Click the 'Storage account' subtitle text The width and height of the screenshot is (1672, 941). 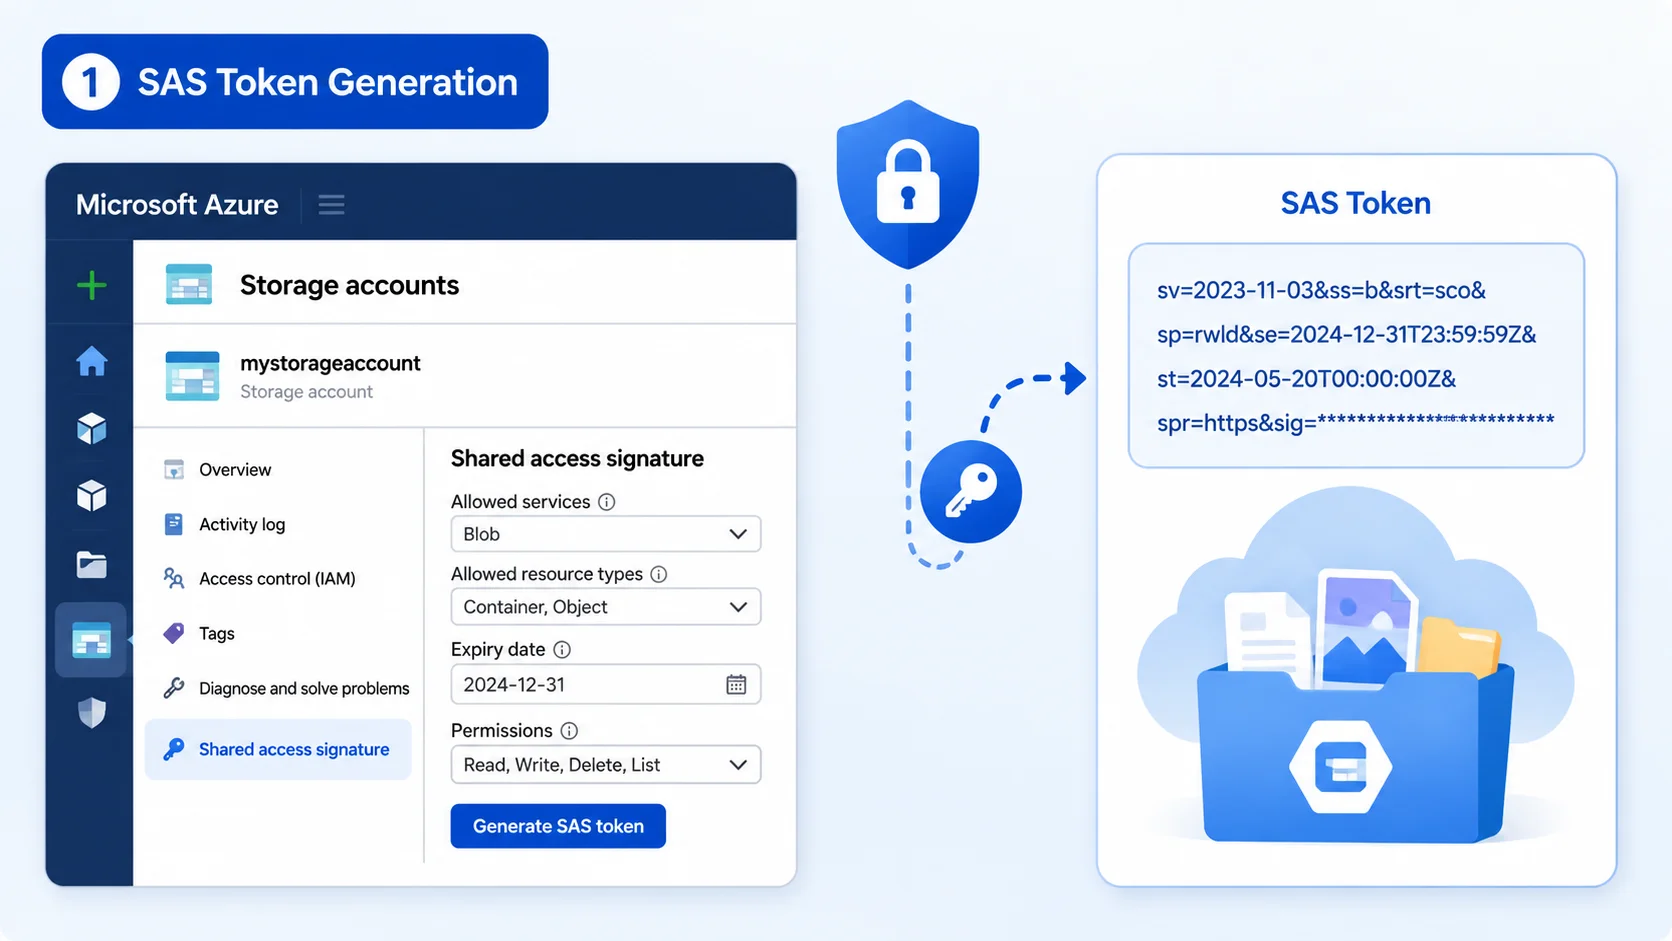click(x=306, y=392)
